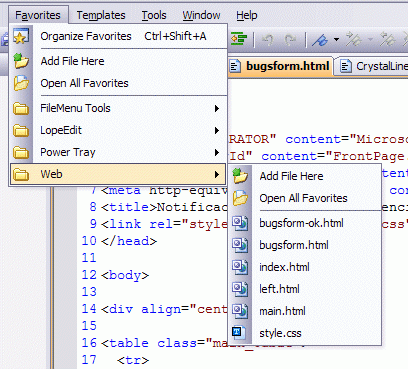Open left.html from Web favorites
This screenshot has height=369, width=408.
(x=305, y=289)
